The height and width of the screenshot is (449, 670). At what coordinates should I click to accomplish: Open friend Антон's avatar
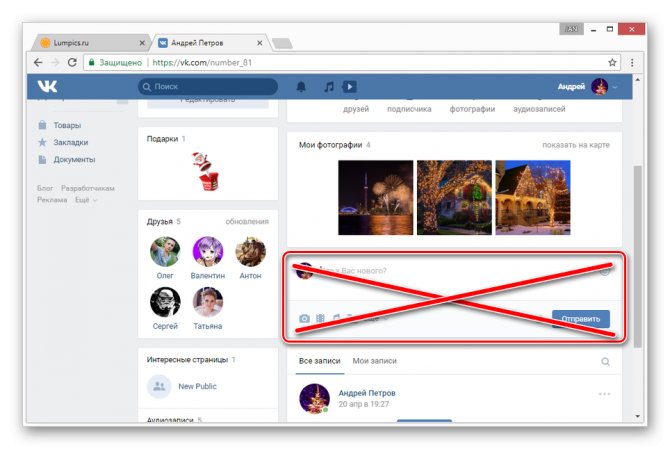click(x=250, y=251)
